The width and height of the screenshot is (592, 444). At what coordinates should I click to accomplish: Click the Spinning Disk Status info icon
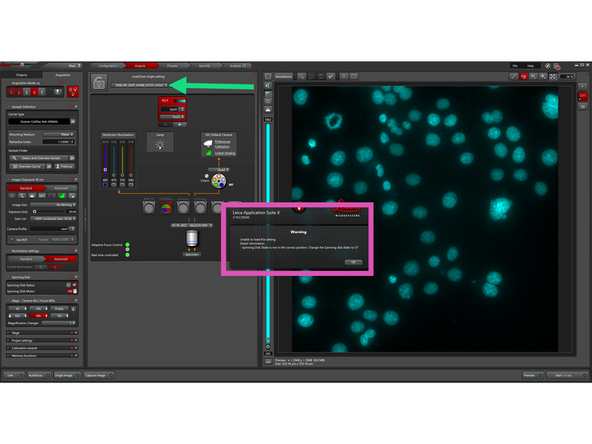pos(68,285)
